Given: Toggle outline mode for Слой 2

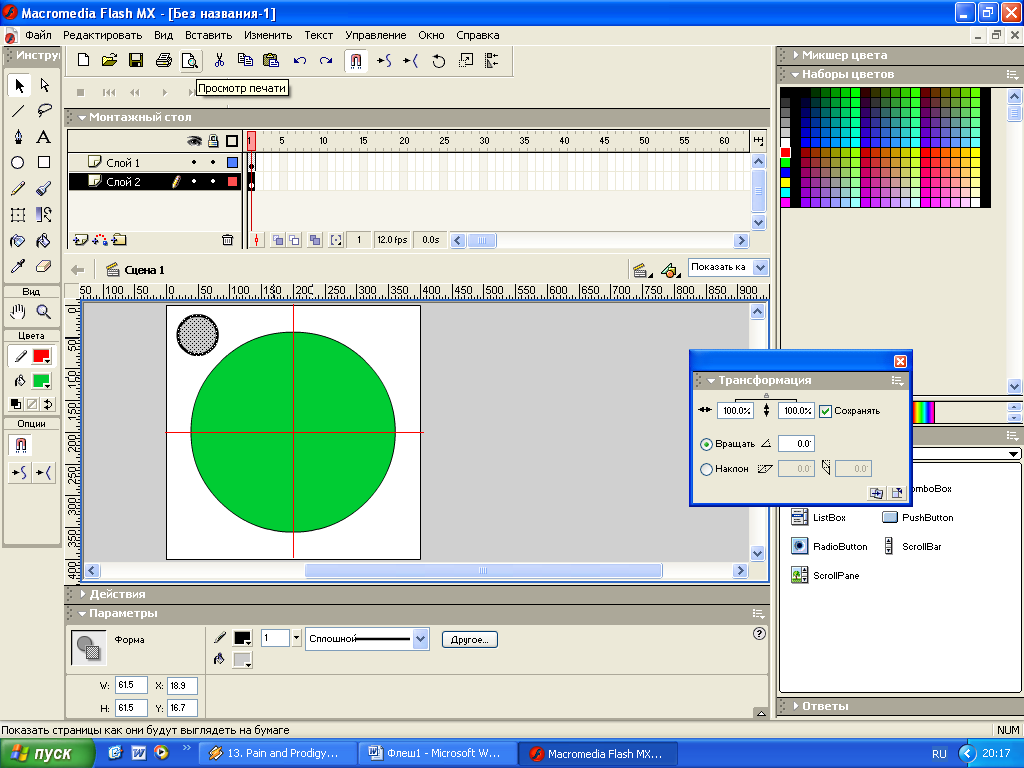Looking at the screenshot, I should coord(232,182).
